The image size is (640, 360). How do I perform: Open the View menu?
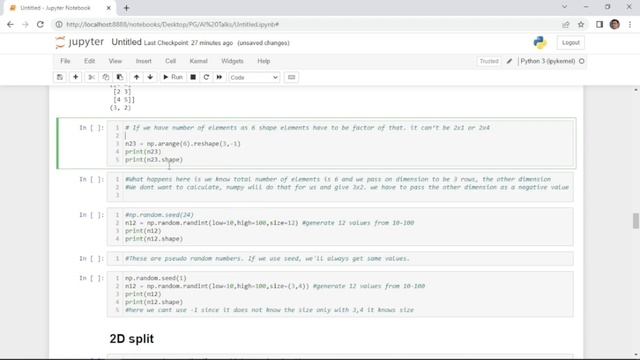pyautogui.click(x=115, y=61)
